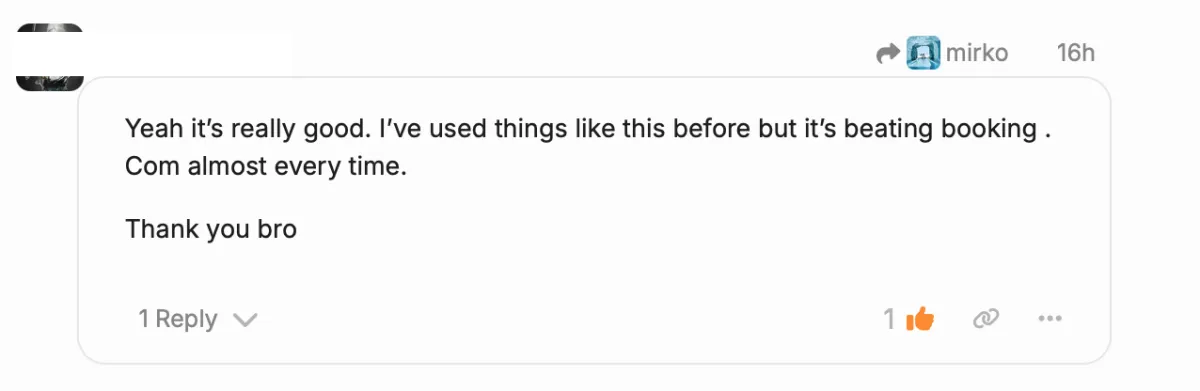This screenshot has width=1200, height=391.
Task: Open the three-dot more actions menu
Action: coord(1049,319)
